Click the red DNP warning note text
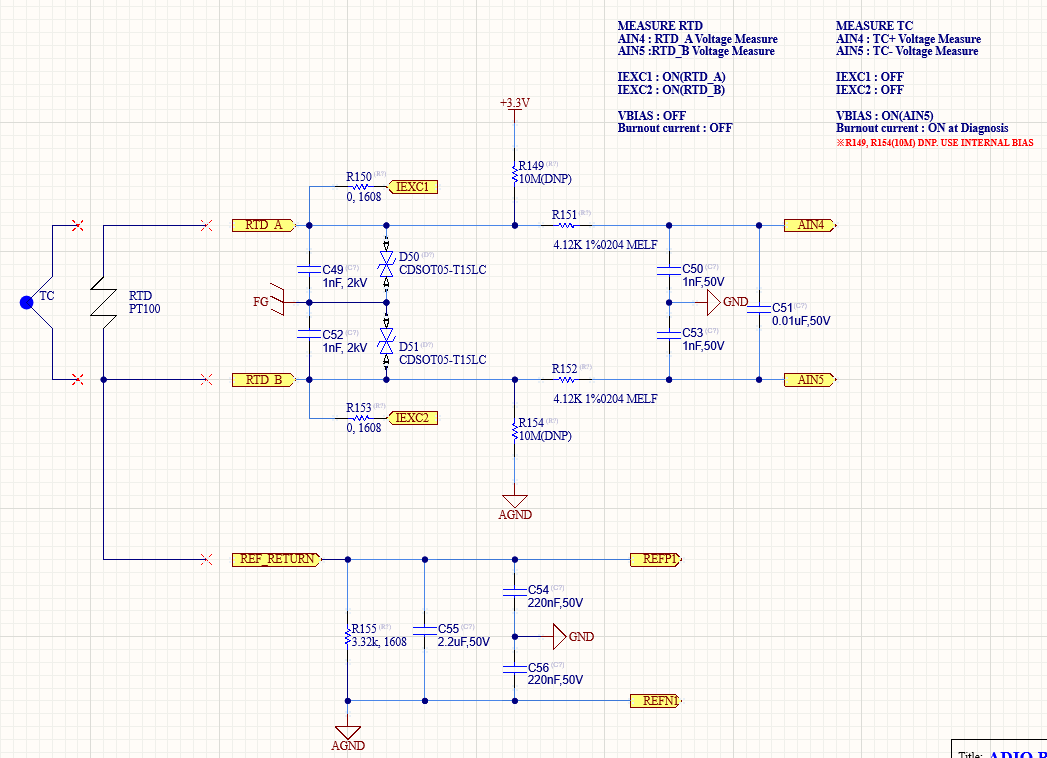This screenshot has width=1047, height=758. click(x=935, y=142)
